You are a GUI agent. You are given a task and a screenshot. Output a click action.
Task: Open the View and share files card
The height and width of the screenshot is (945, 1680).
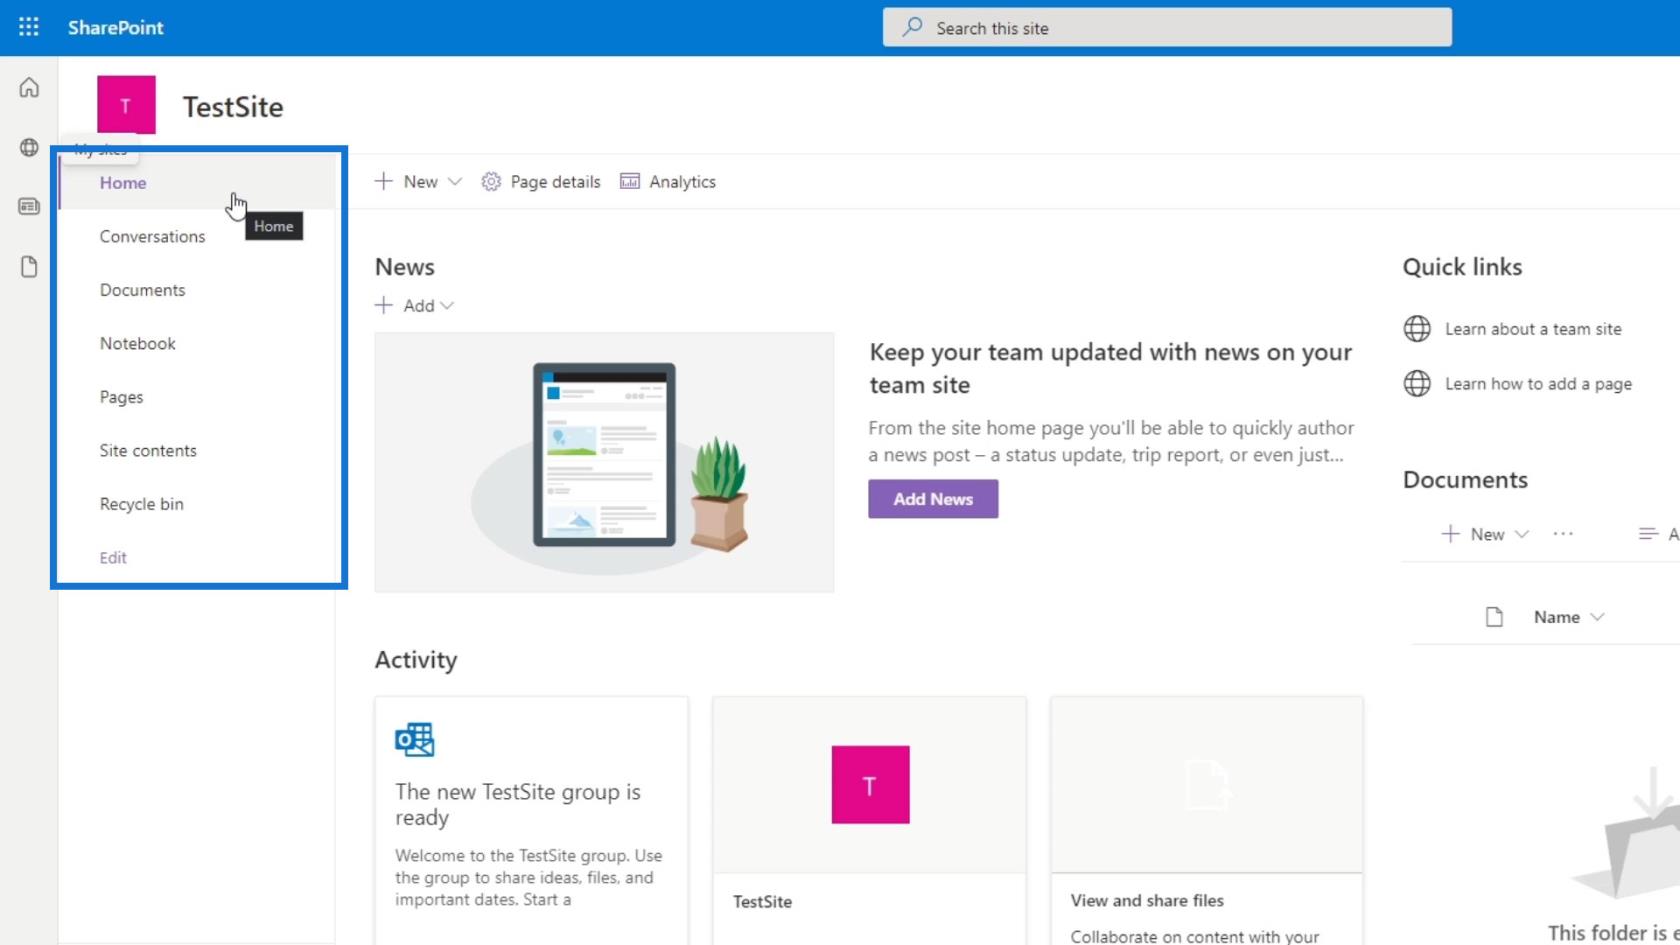point(1207,820)
